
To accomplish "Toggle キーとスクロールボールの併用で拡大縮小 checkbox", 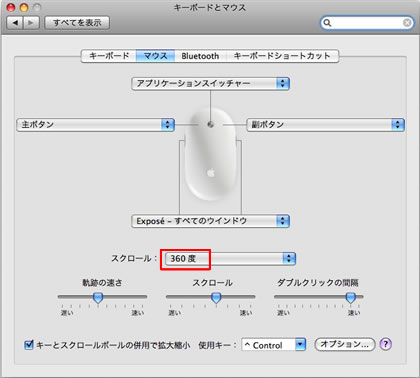I will [x=29, y=345].
